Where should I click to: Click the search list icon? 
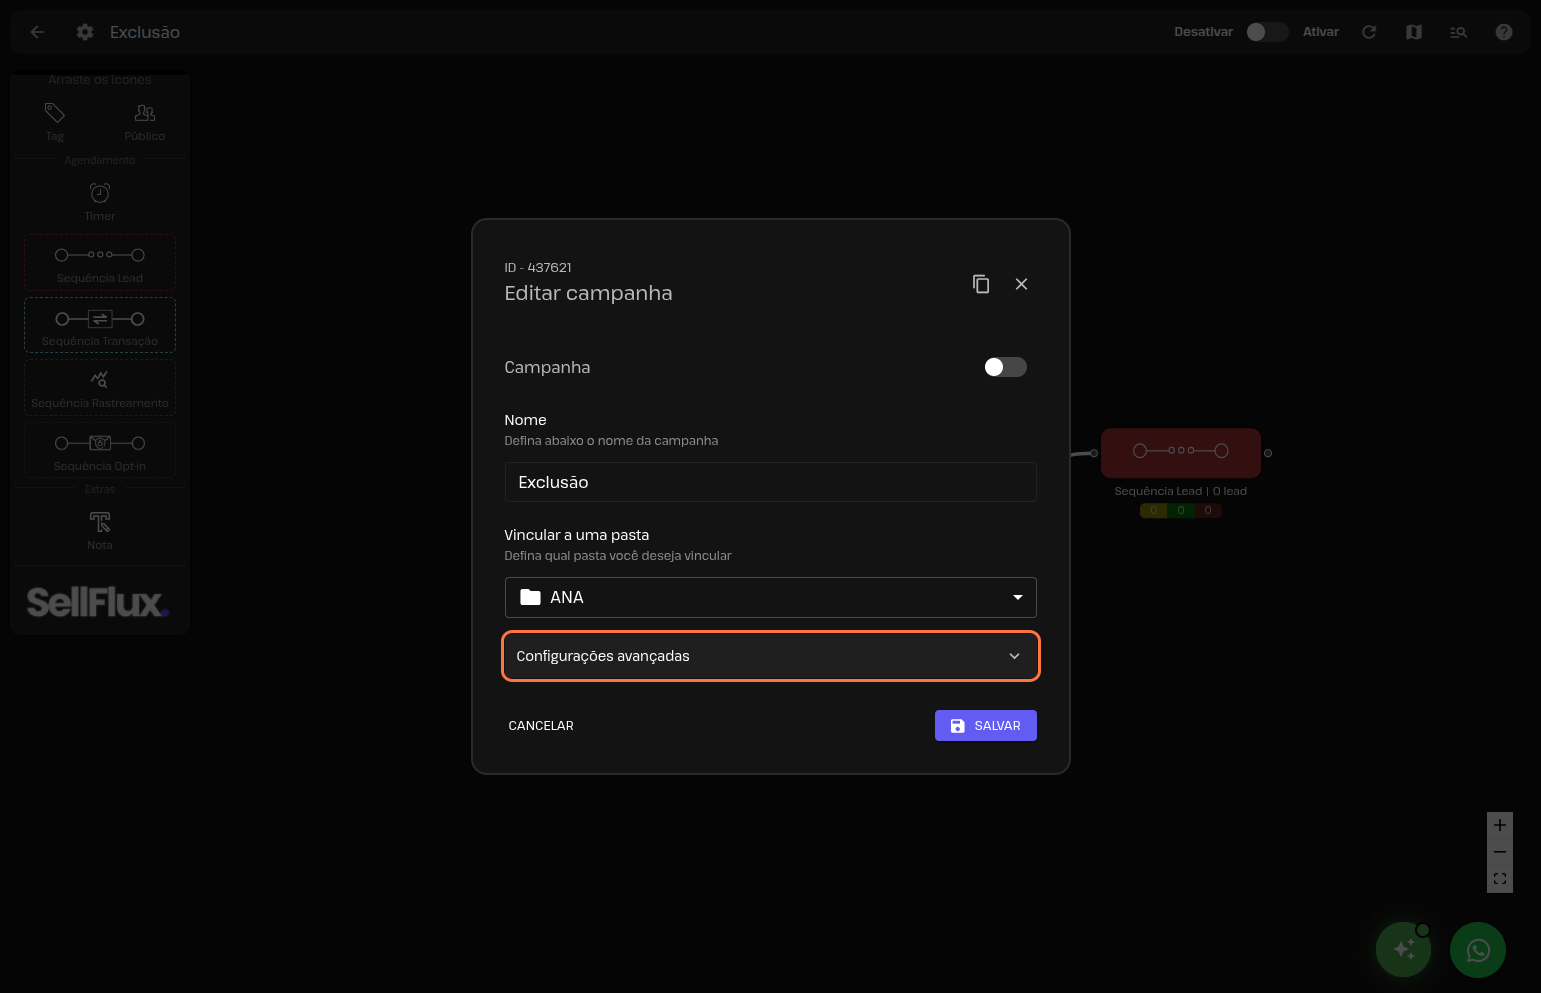(1458, 32)
